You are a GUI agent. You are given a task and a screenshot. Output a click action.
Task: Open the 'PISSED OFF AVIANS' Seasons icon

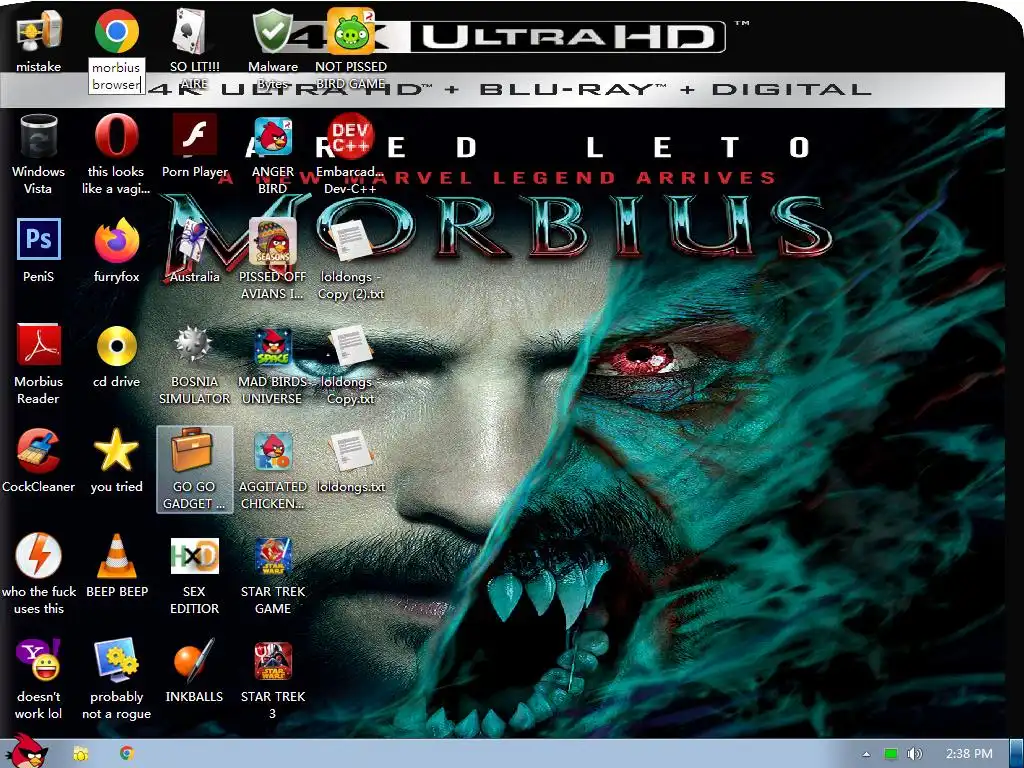point(272,240)
